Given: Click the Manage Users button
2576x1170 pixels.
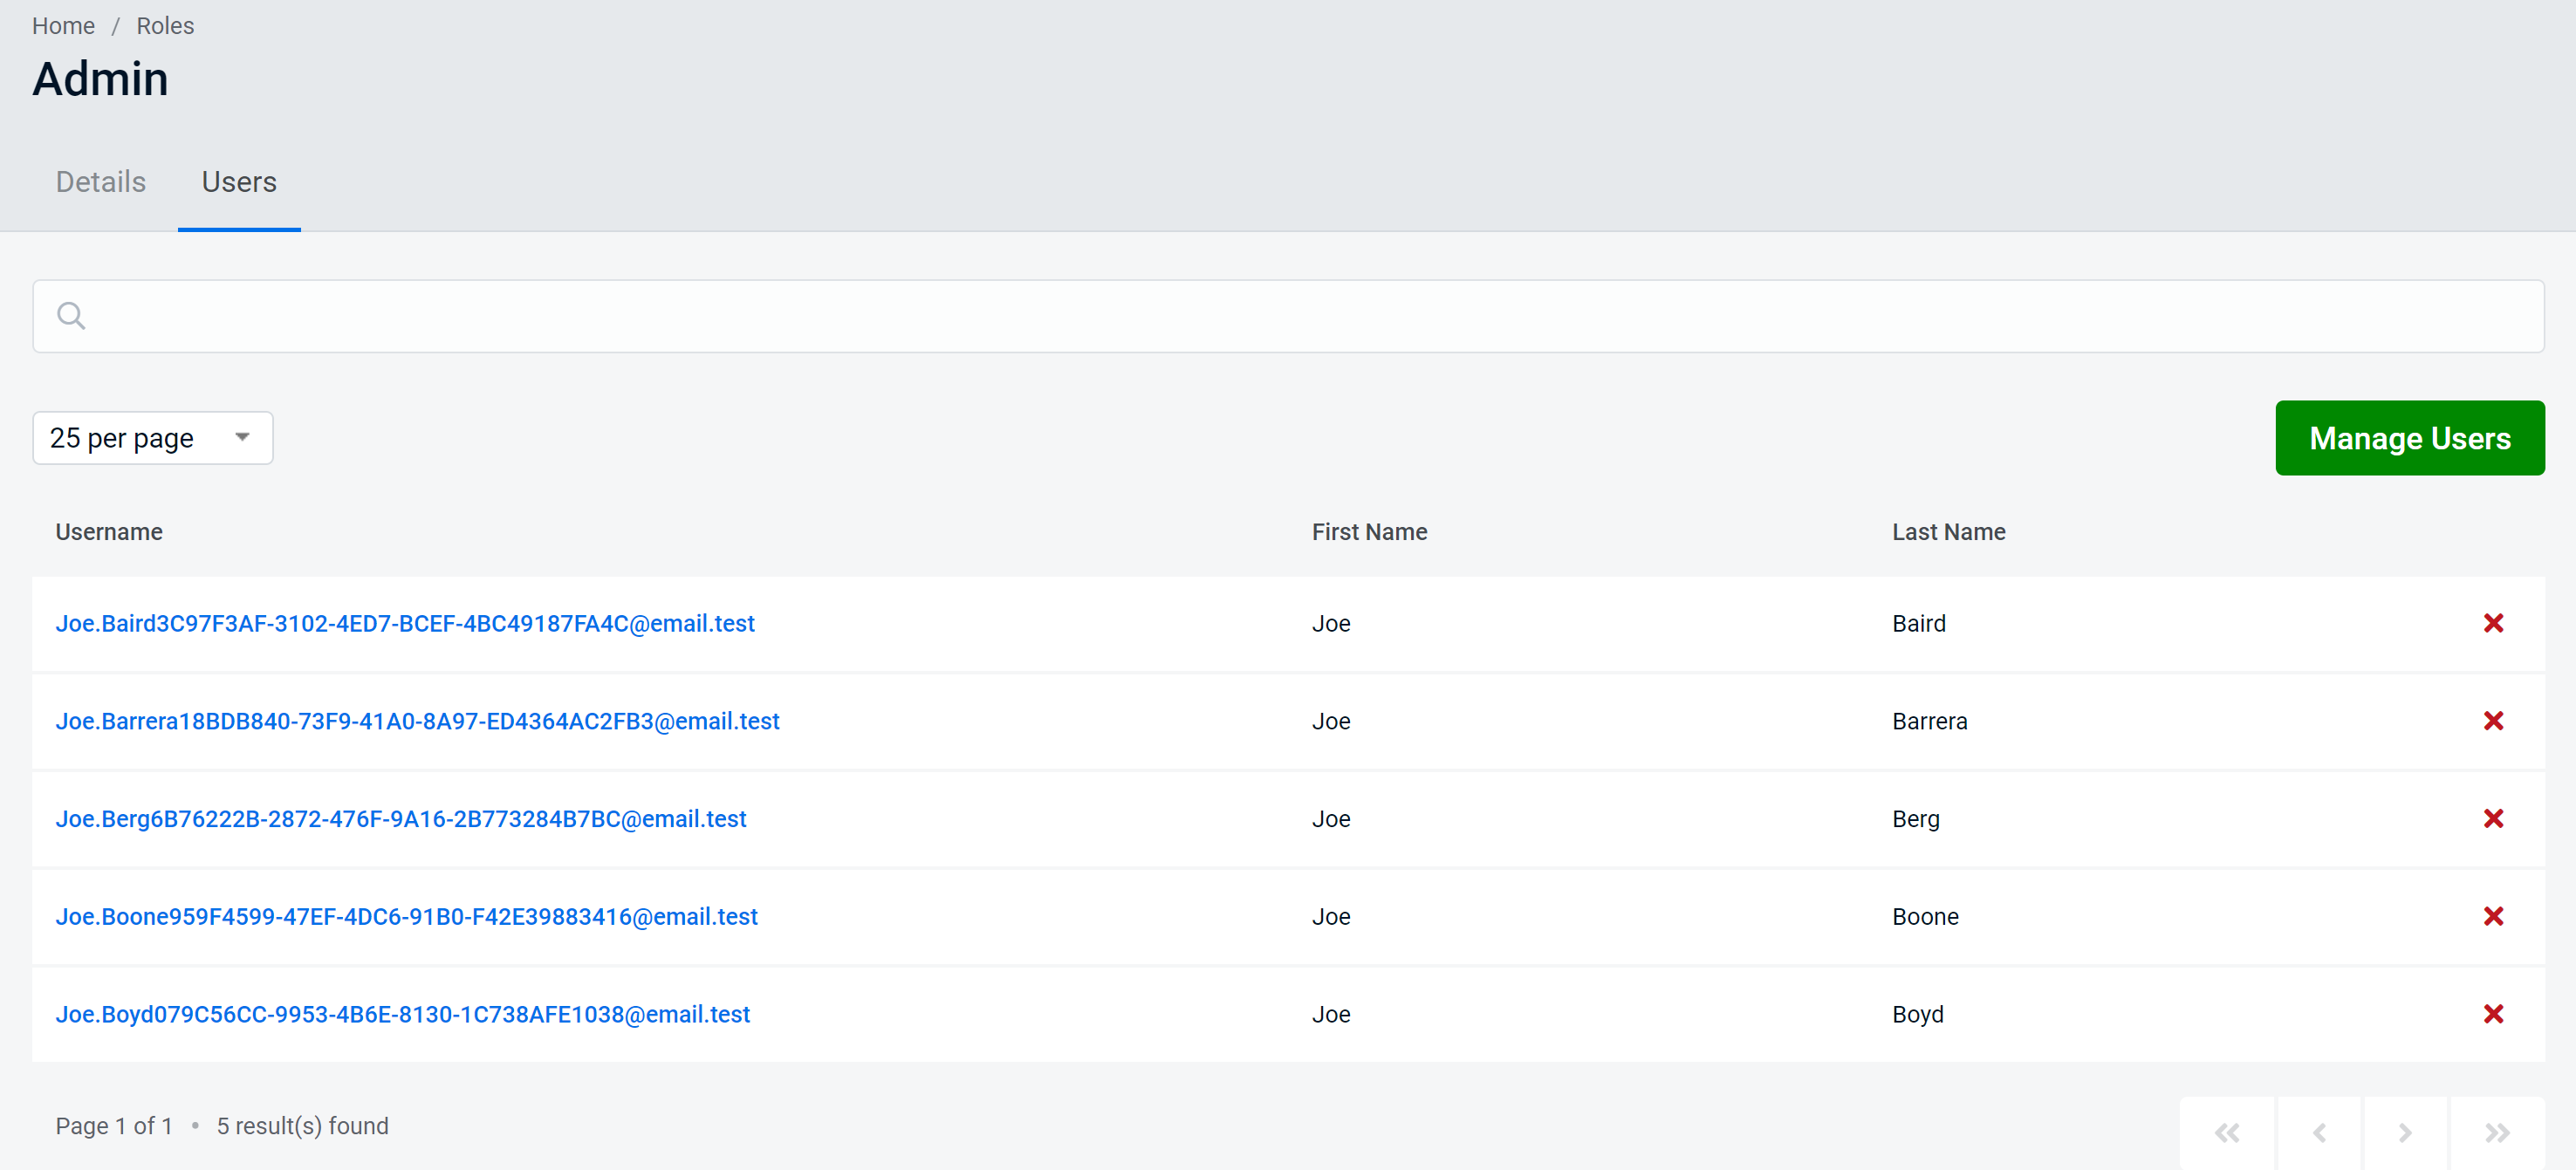Looking at the screenshot, I should click(x=2410, y=437).
